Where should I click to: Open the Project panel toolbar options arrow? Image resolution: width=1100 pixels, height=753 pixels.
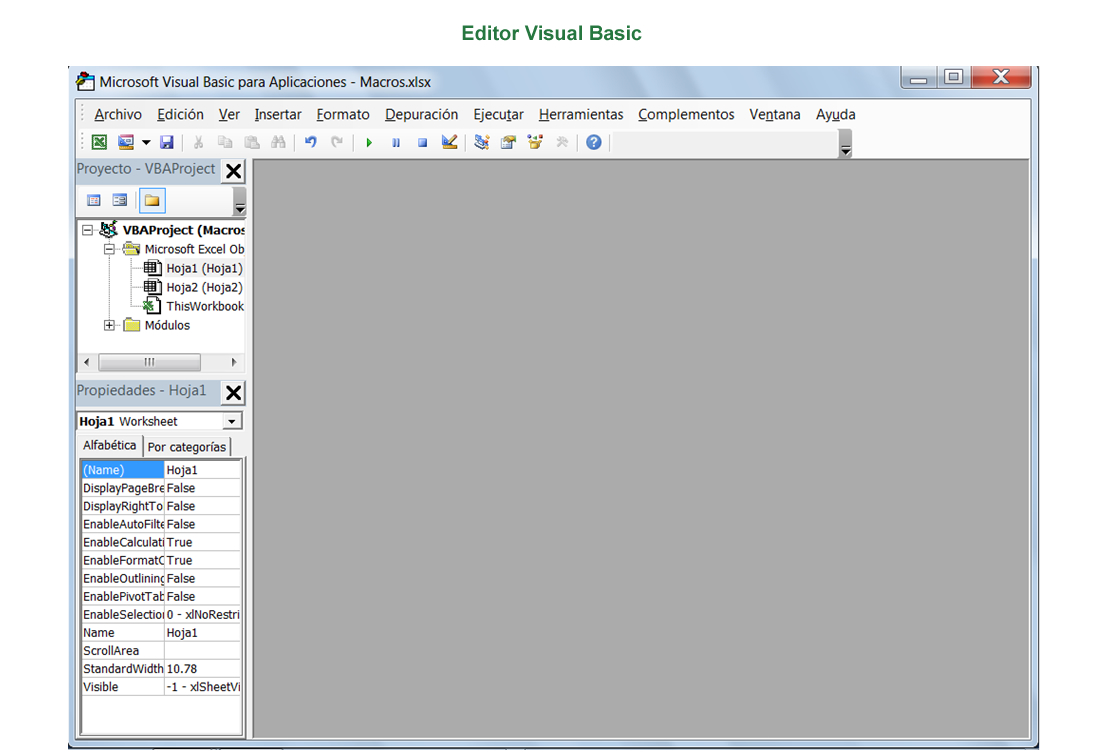[x=240, y=201]
